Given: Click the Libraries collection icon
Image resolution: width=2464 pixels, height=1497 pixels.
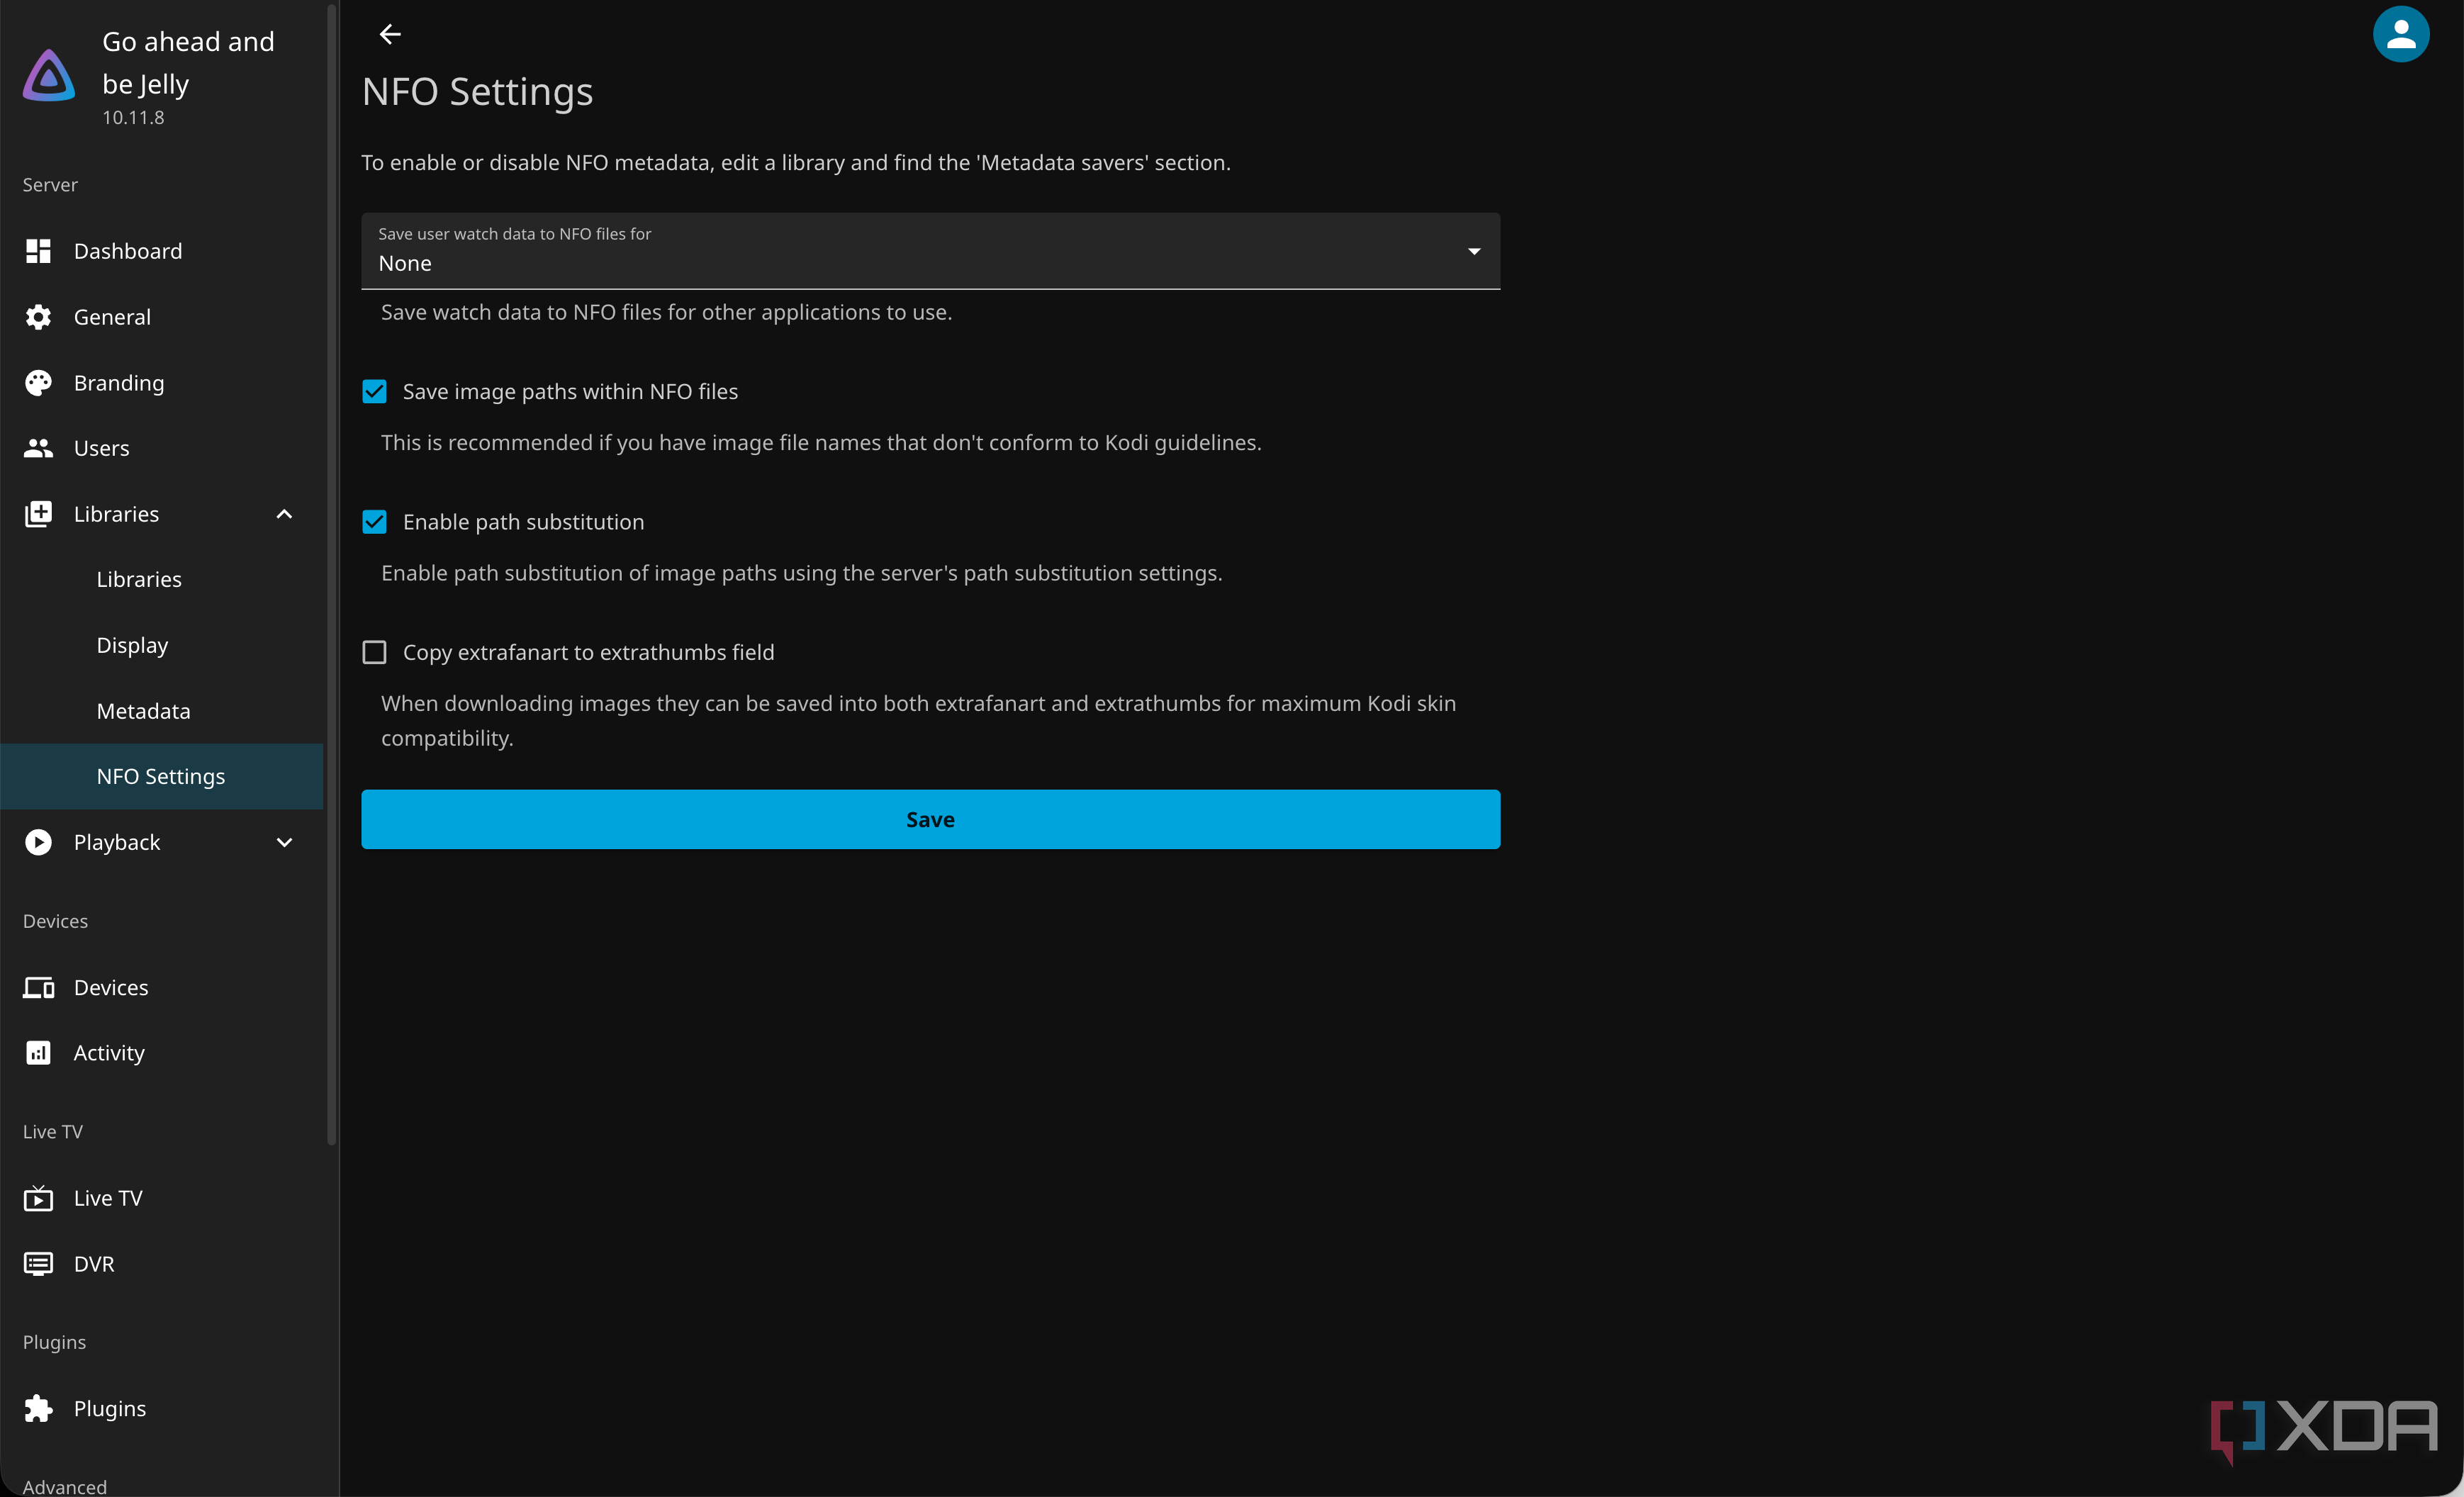Looking at the screenshot, I should click(x=38, y=514).
